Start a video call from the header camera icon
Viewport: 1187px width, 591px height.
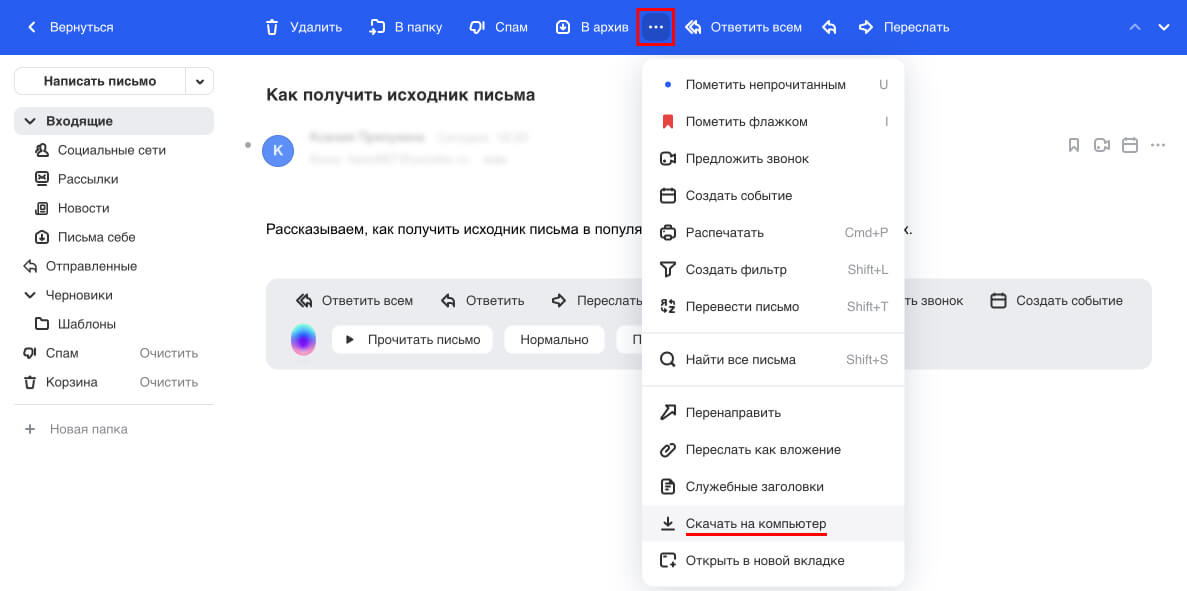1101,145
